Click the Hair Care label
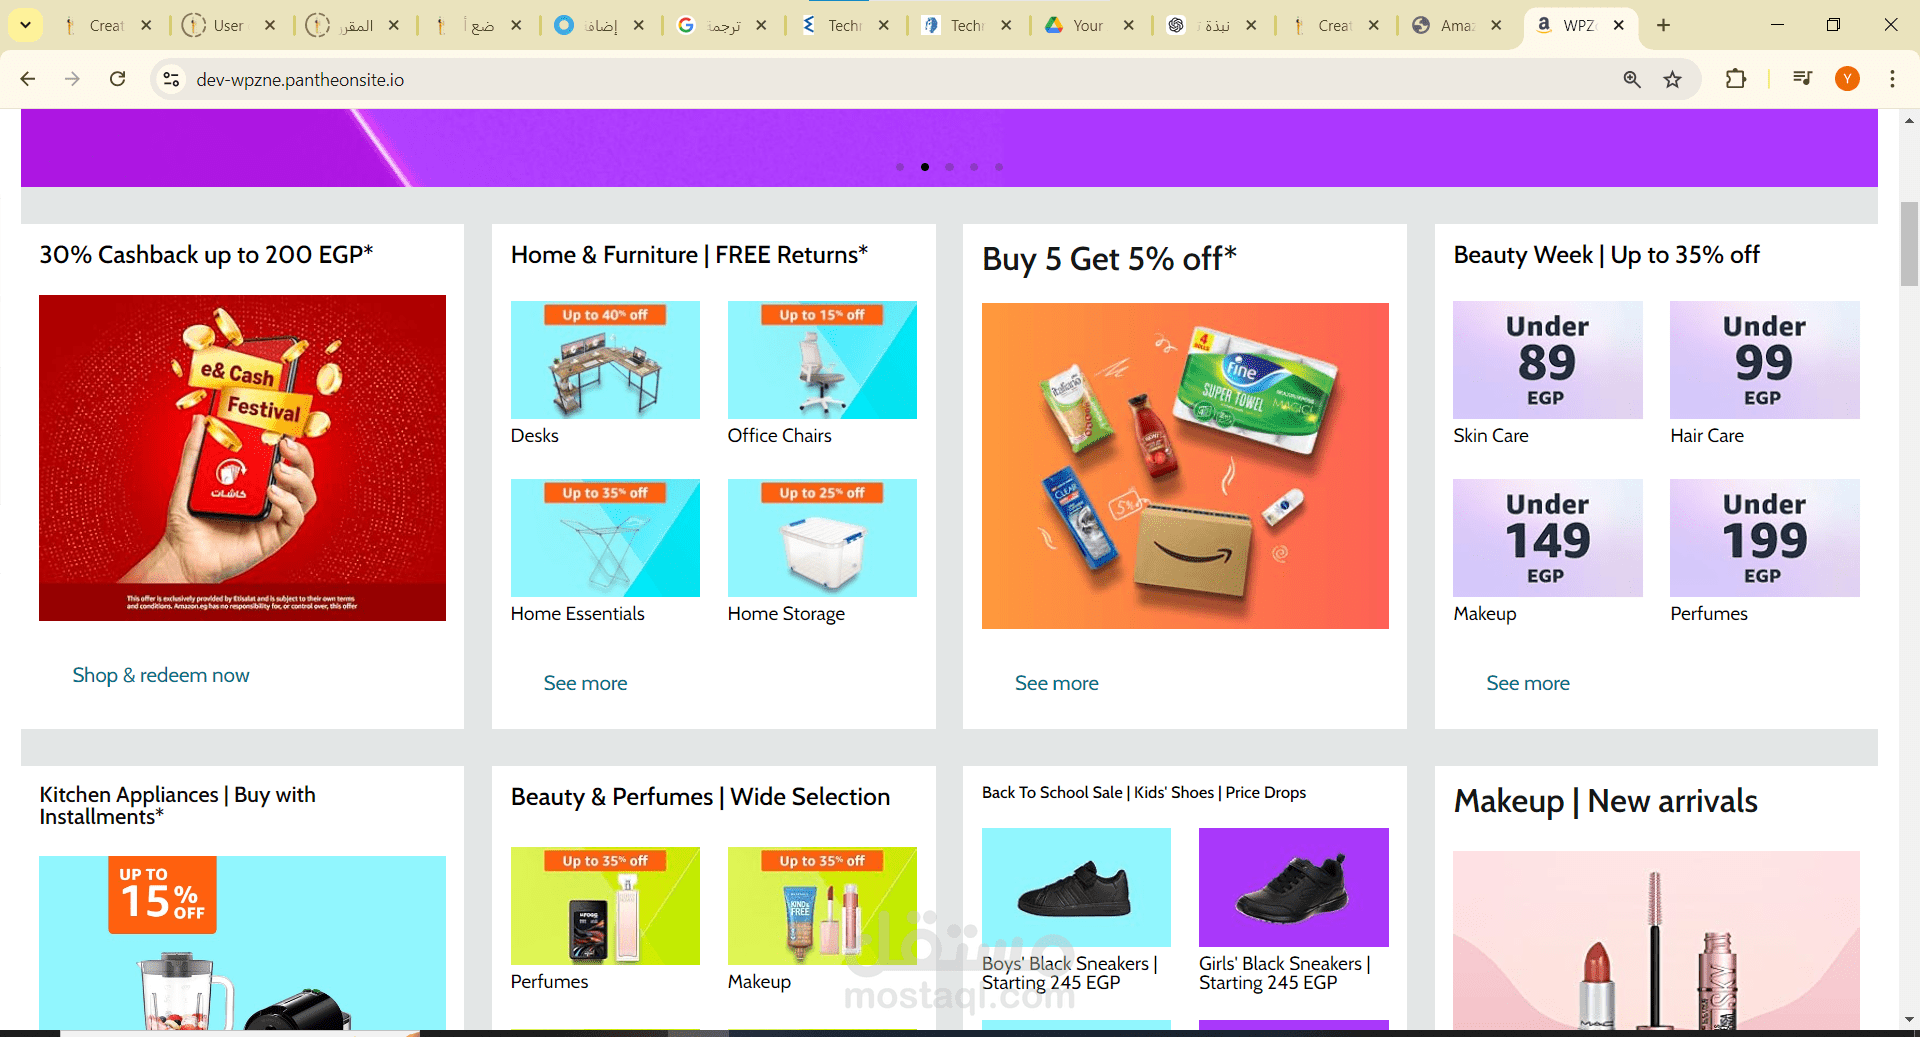 pos(1707,436)
